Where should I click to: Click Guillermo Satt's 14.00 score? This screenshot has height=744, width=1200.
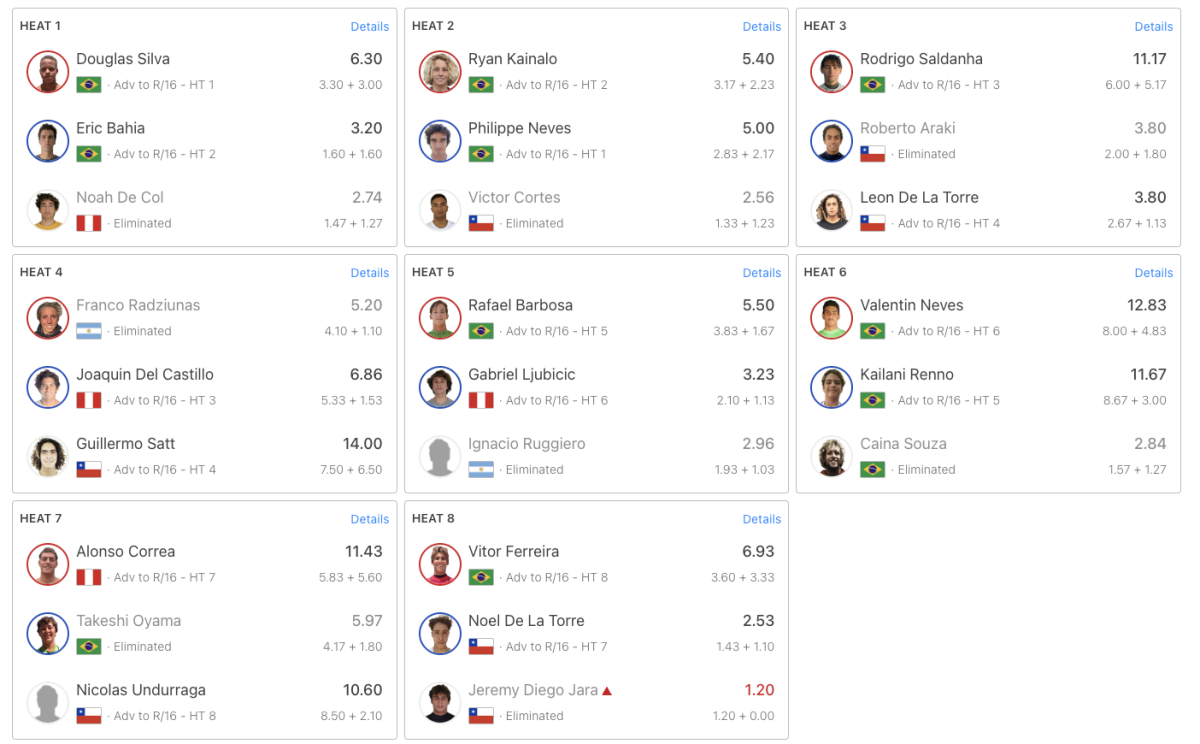362,444
